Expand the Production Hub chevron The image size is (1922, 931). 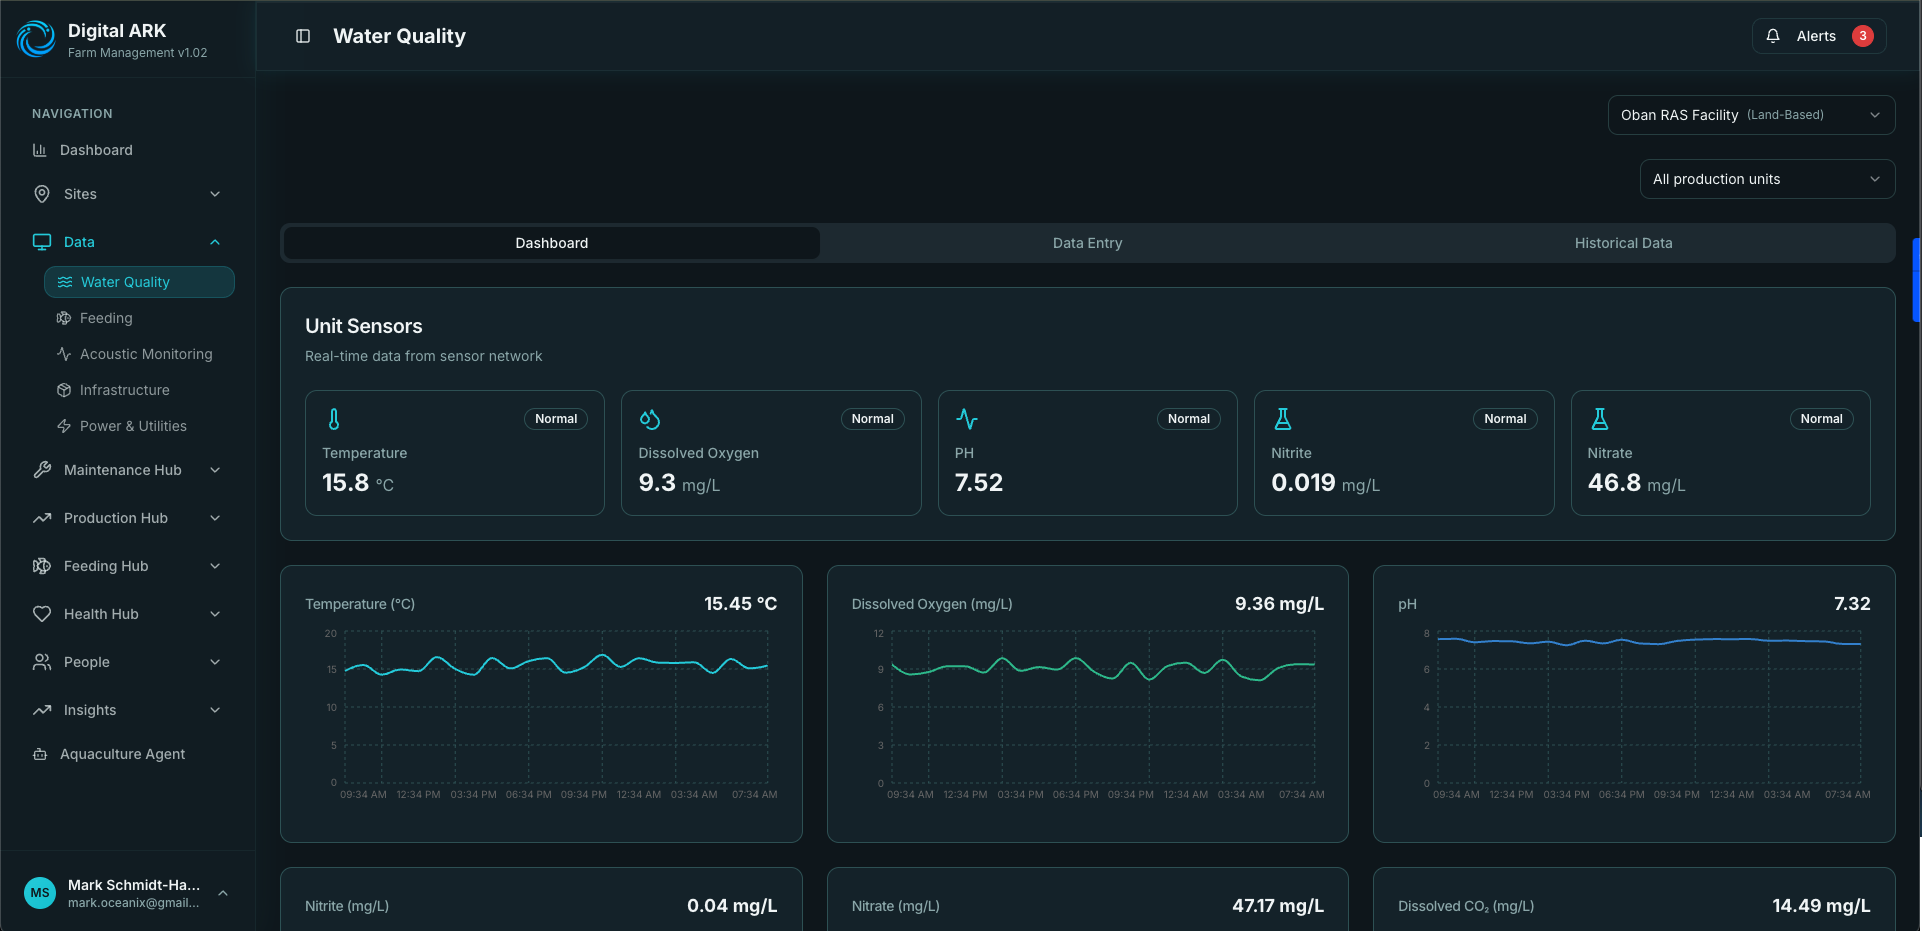coord(215,518)
